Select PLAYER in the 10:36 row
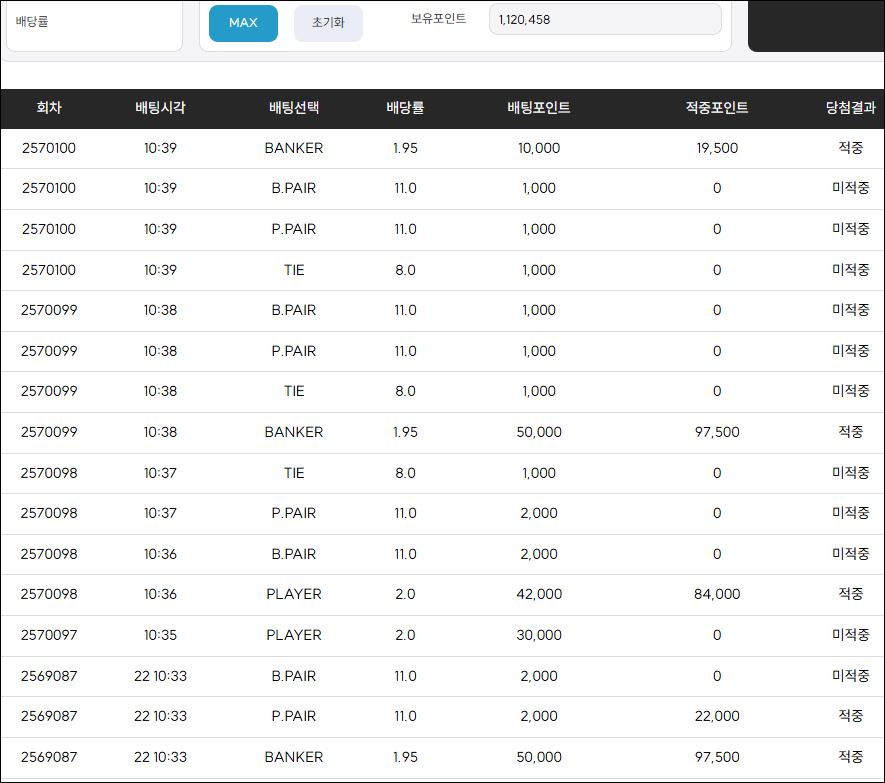This screenshot has height=783, width=885. click(294, 594)
